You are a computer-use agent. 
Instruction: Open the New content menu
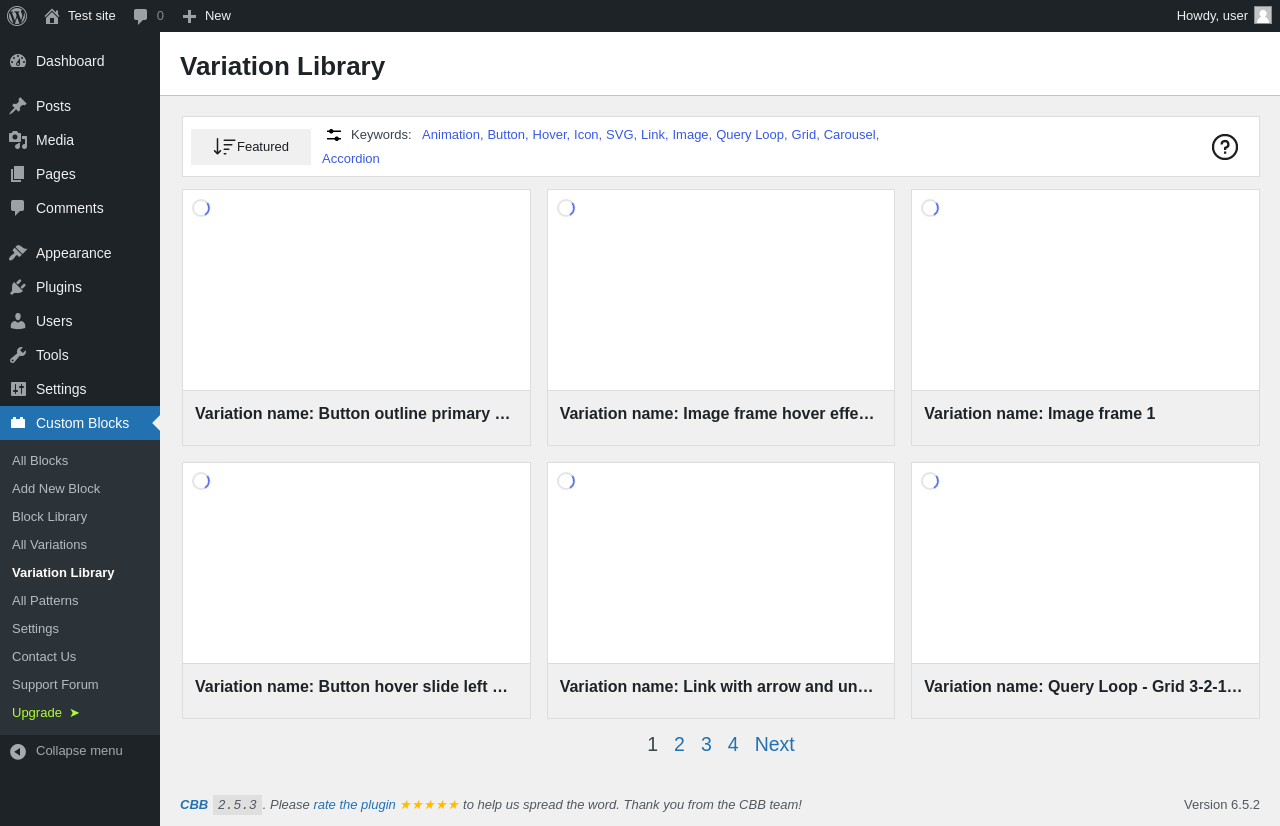(206, 16)
